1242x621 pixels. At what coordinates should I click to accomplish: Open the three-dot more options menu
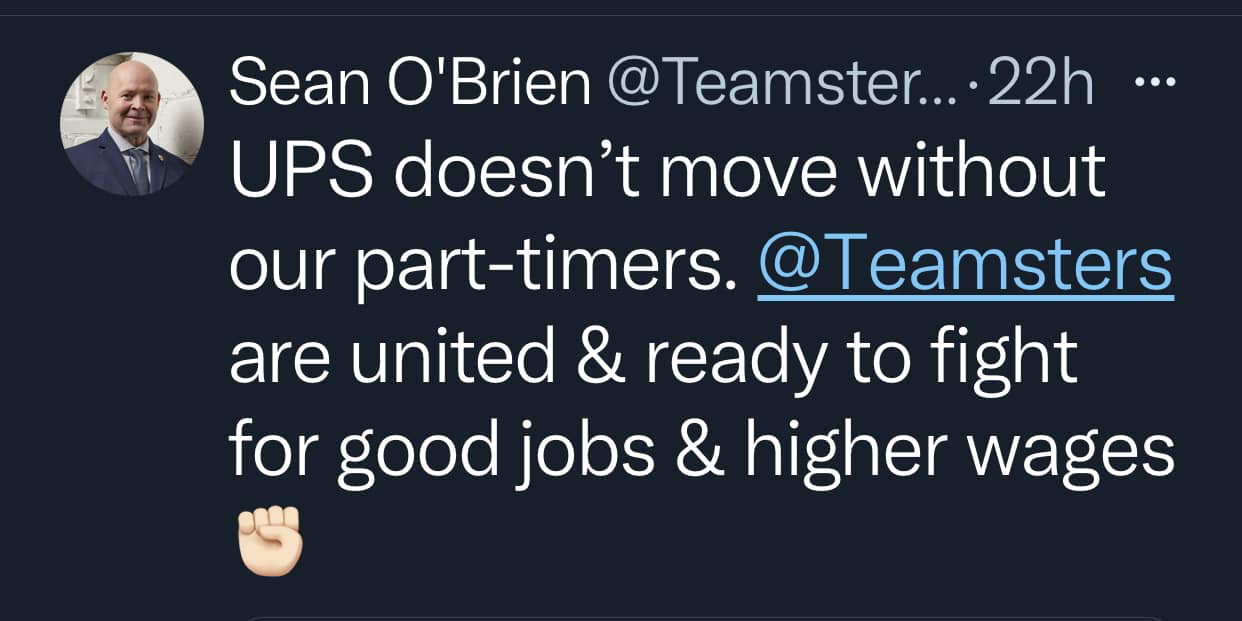coord(1156,84)
